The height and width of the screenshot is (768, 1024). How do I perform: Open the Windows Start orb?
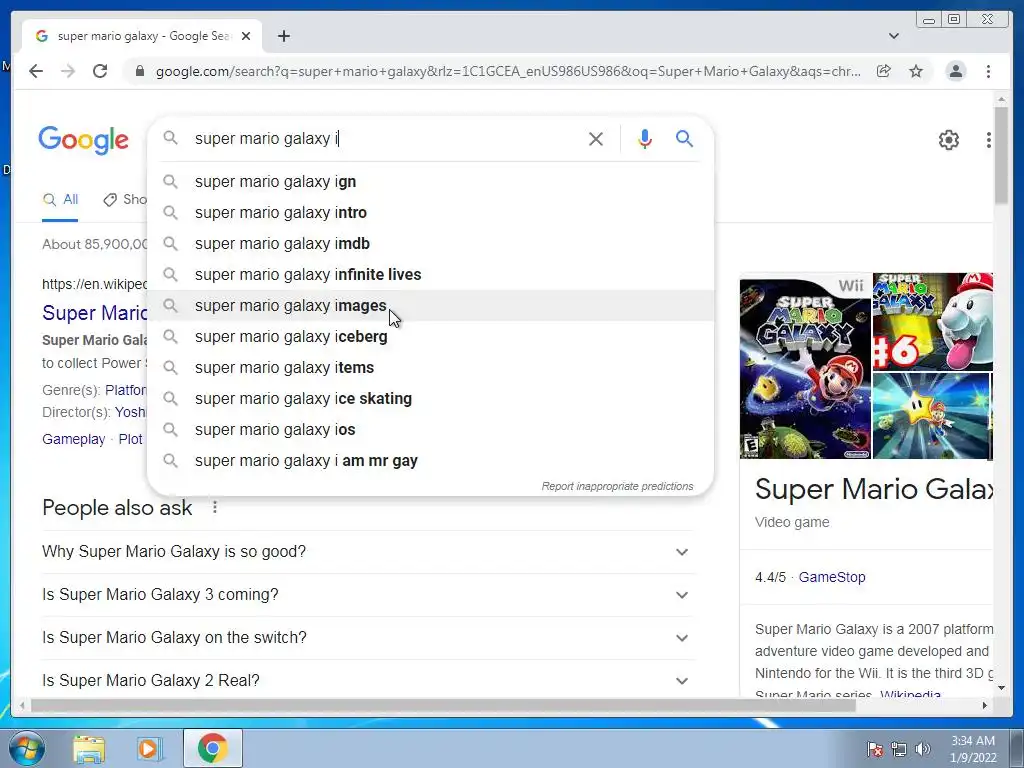pyautogui.click(x=27, y=748)
